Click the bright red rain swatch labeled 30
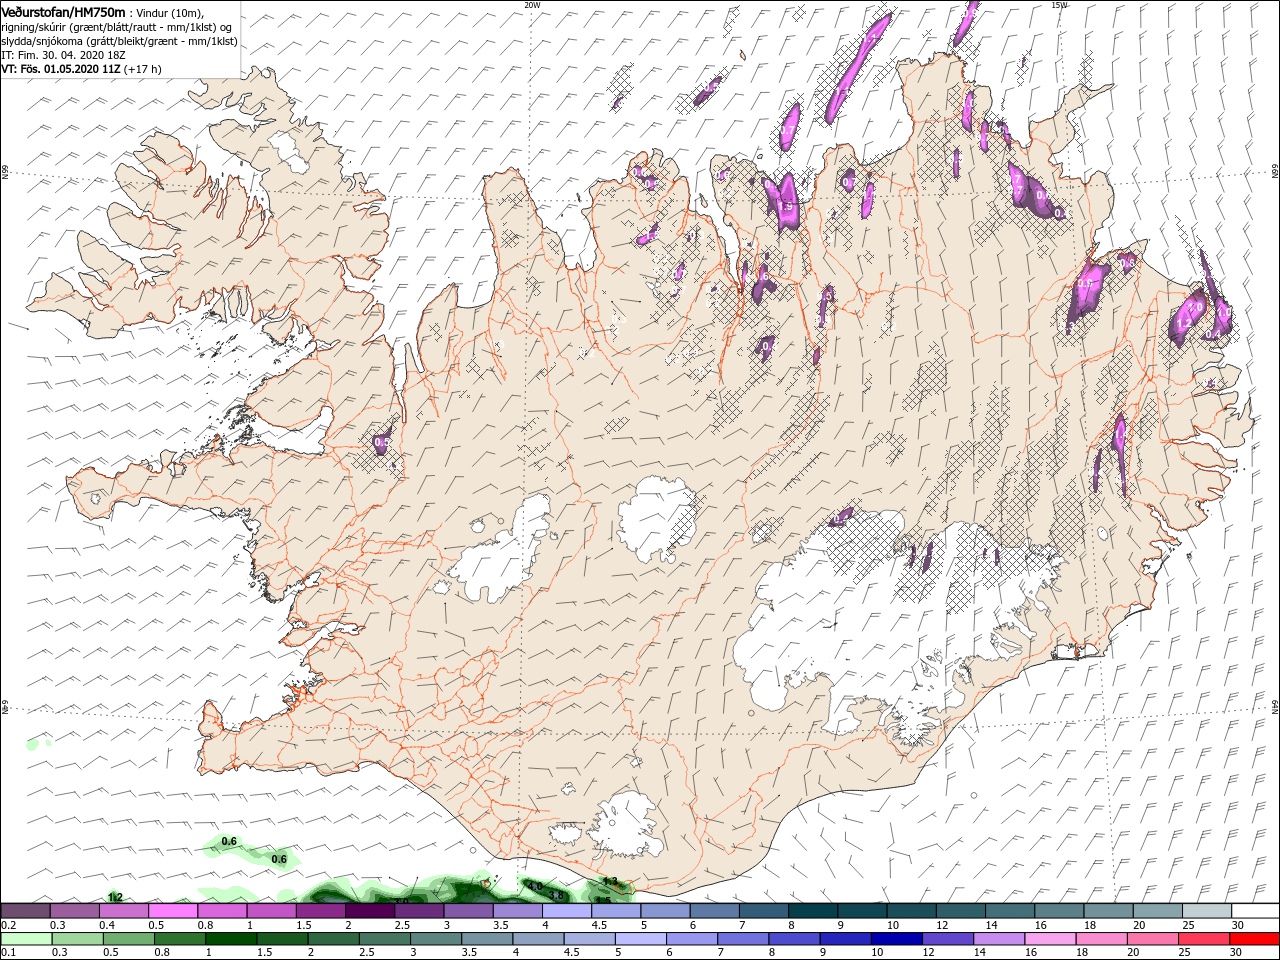The height and width of the screenshot is (960, 1280). click(1253, 939)
